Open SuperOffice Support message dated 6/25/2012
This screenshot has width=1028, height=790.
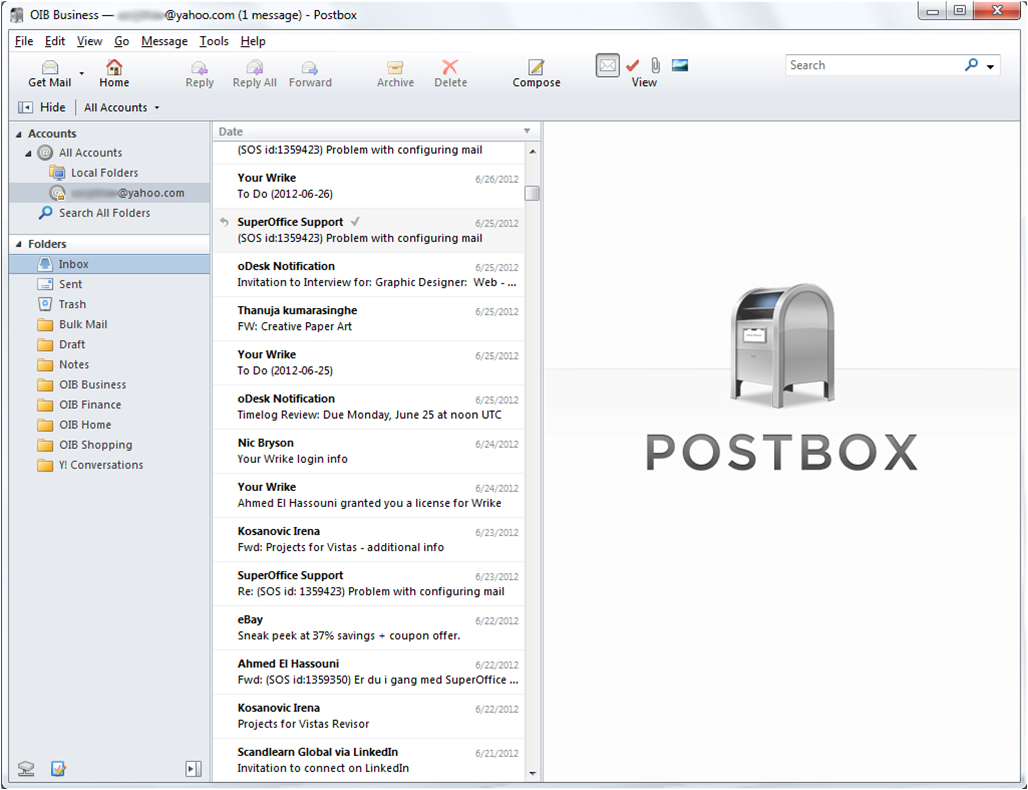(x=368, y=230)
